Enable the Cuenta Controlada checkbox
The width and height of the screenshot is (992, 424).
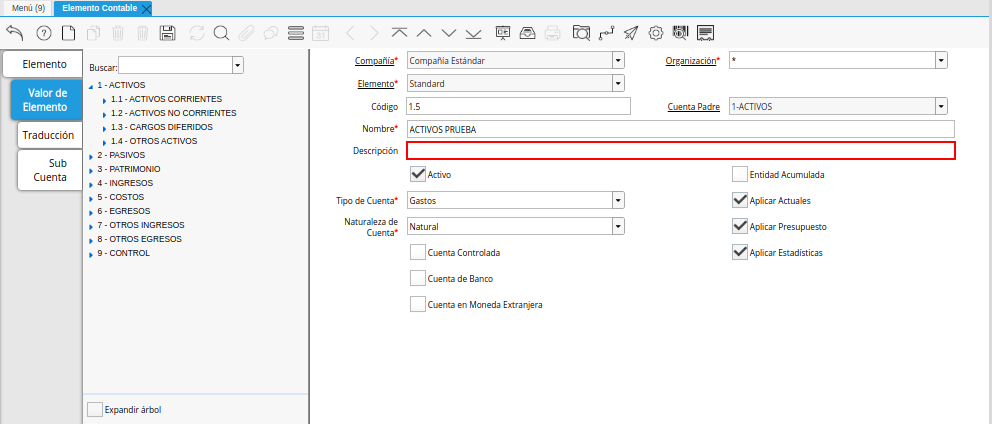[418, 252]
